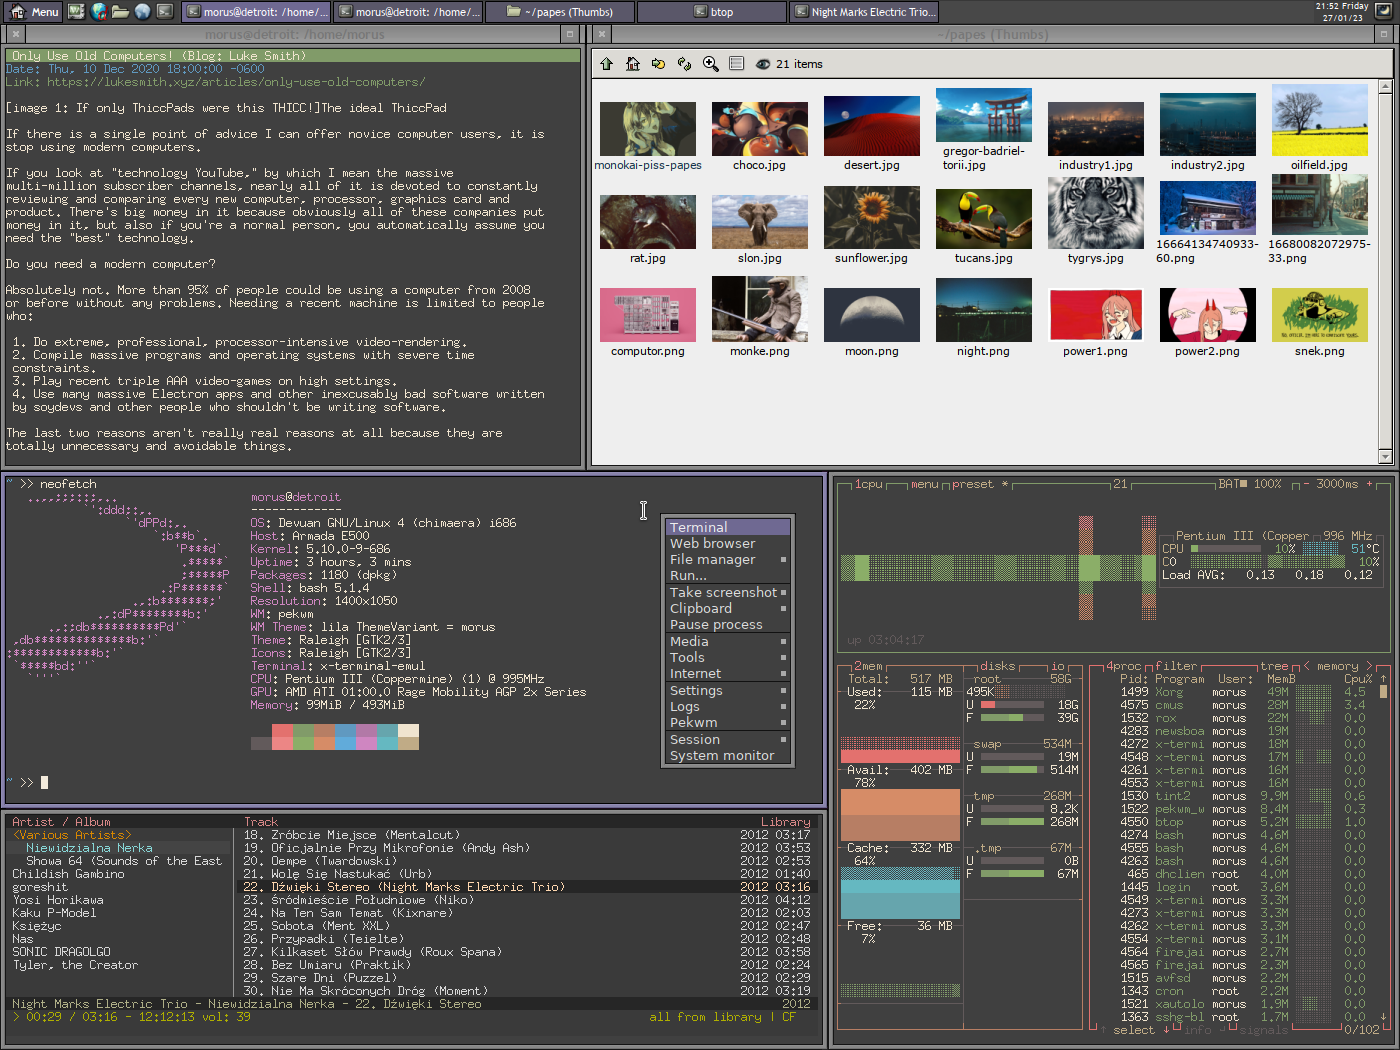
Task: Toggle hidden files with the eye icon
Action: [x=763, y=64]
